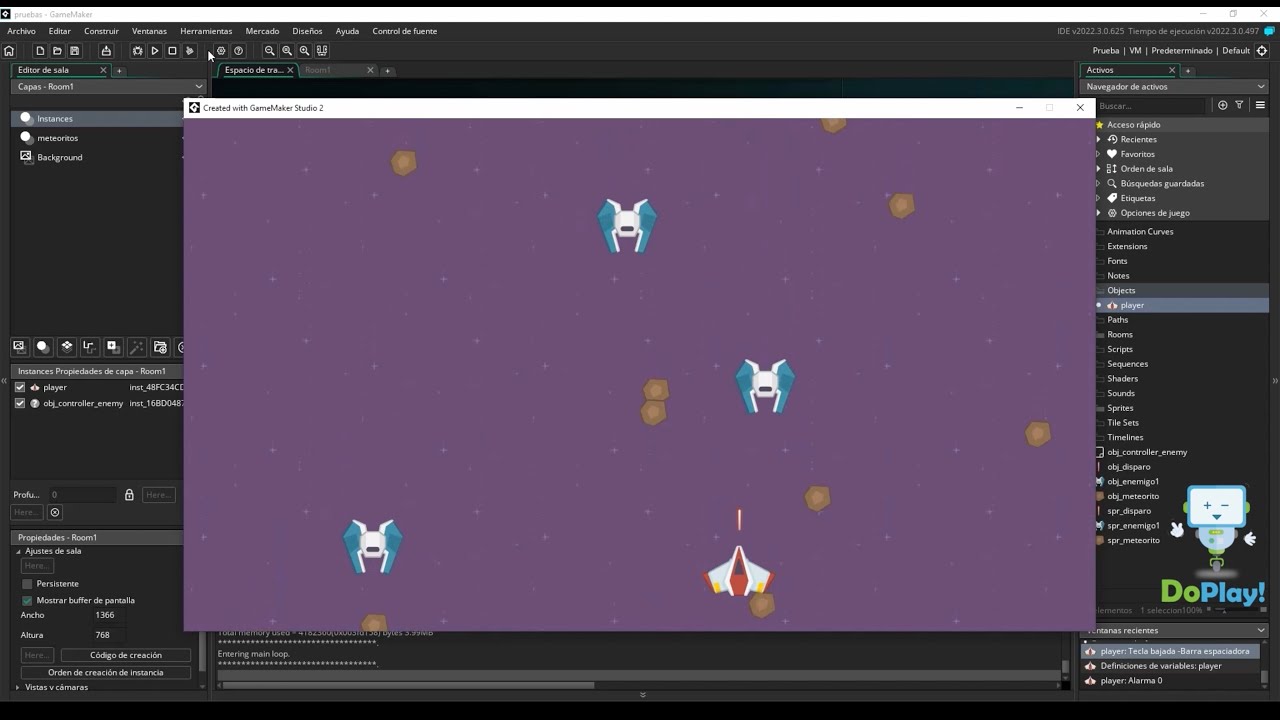Click the output panel horizontal scrollbar
The width and height of the screenshot is (1280, 720).
[x=408, y=685]
